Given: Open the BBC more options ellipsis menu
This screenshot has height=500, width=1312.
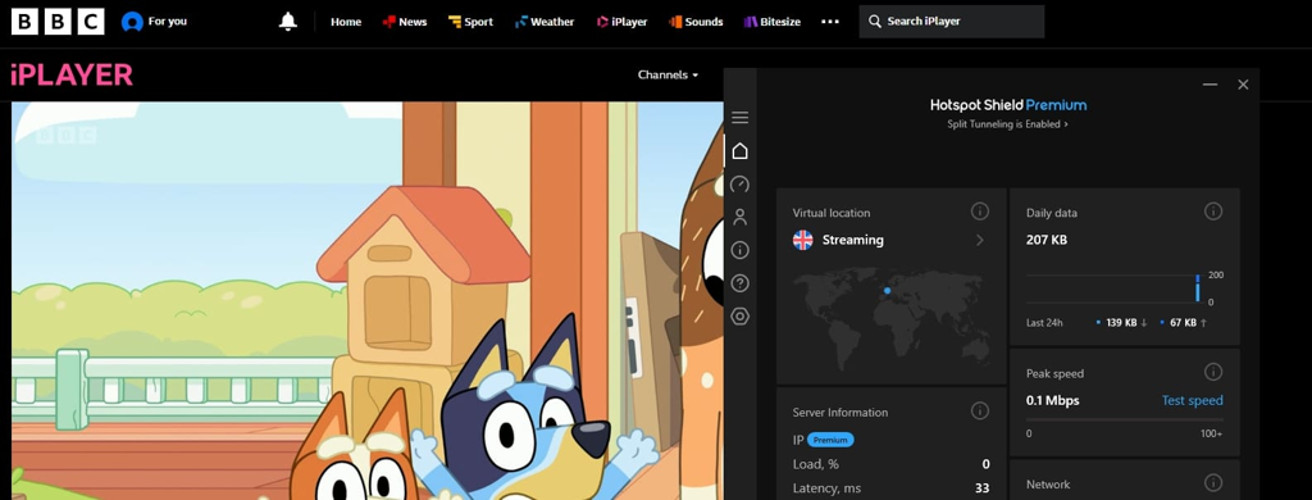Looking at the screenshot, I should 830,22.
